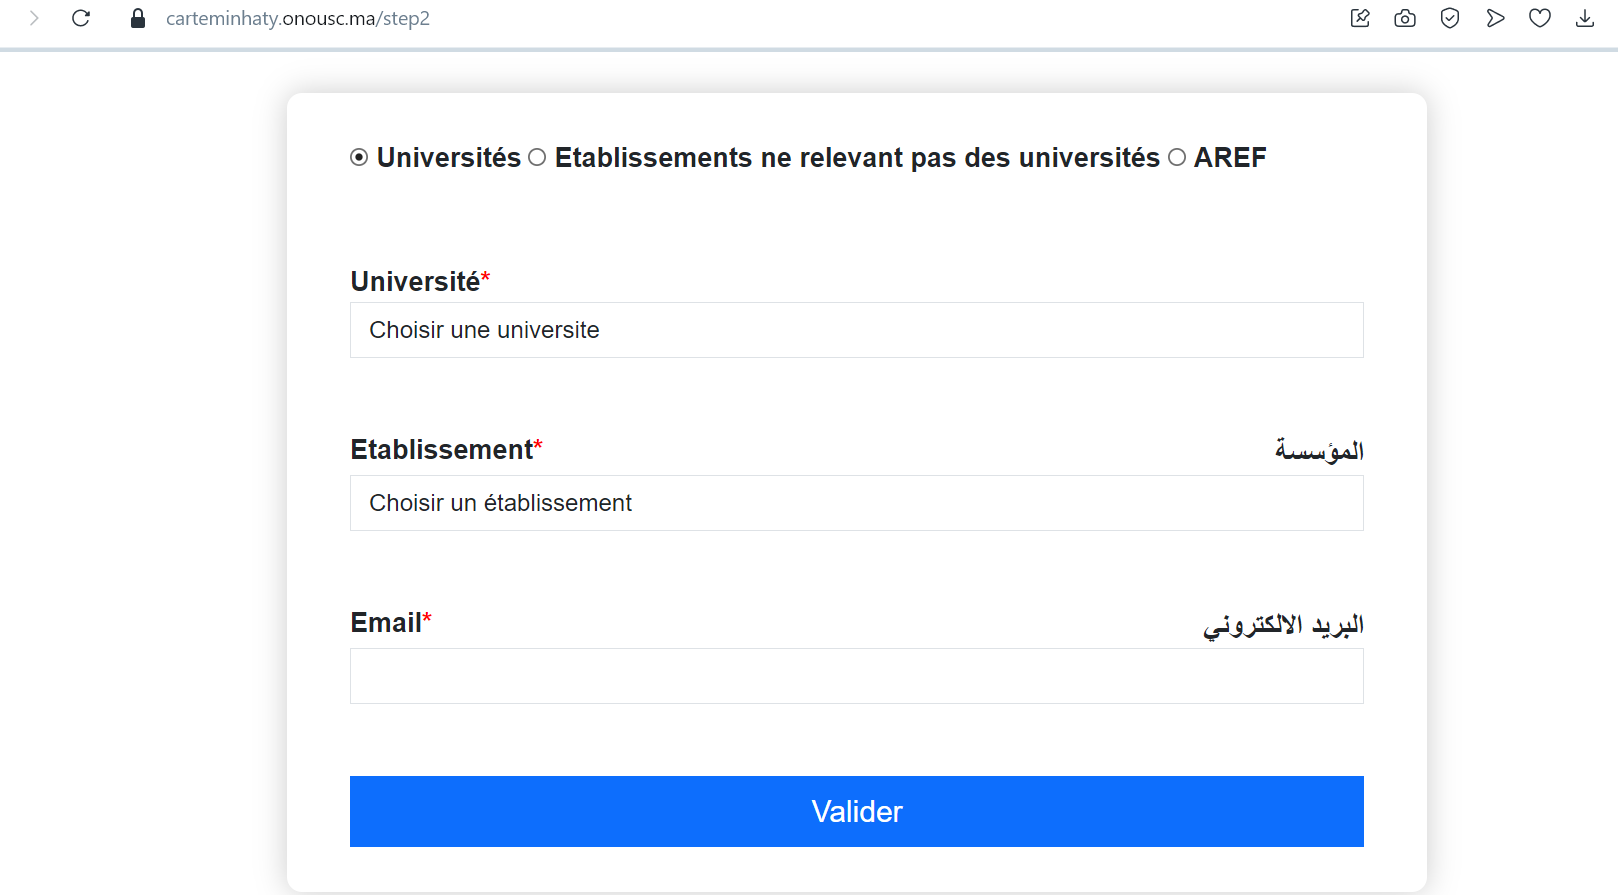
Task: Open the 'Choisir un établissement' dropdown
Action: [856, 503]
